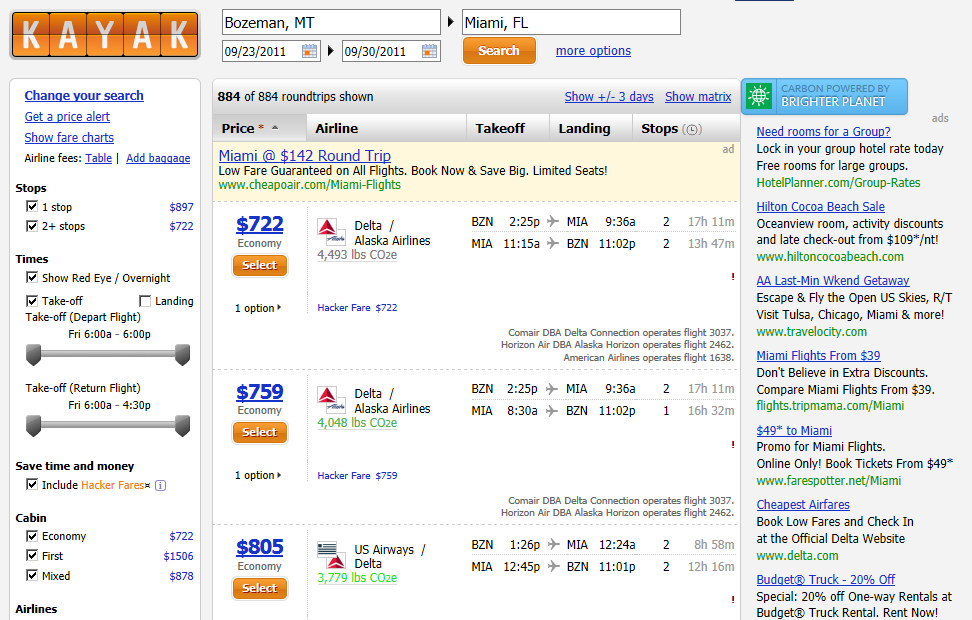This screenshot has width=972, height=620.
Task: Click the KAYAK logo
Action: tap(105, 35)
